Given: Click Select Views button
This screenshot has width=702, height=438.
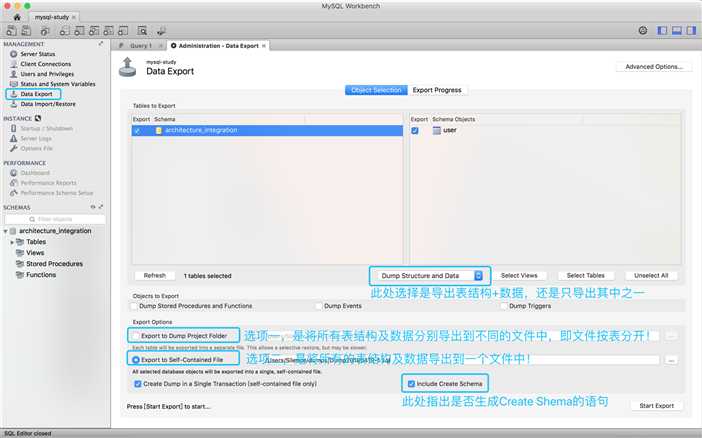Looking at the screenshot, I should 519,276.
